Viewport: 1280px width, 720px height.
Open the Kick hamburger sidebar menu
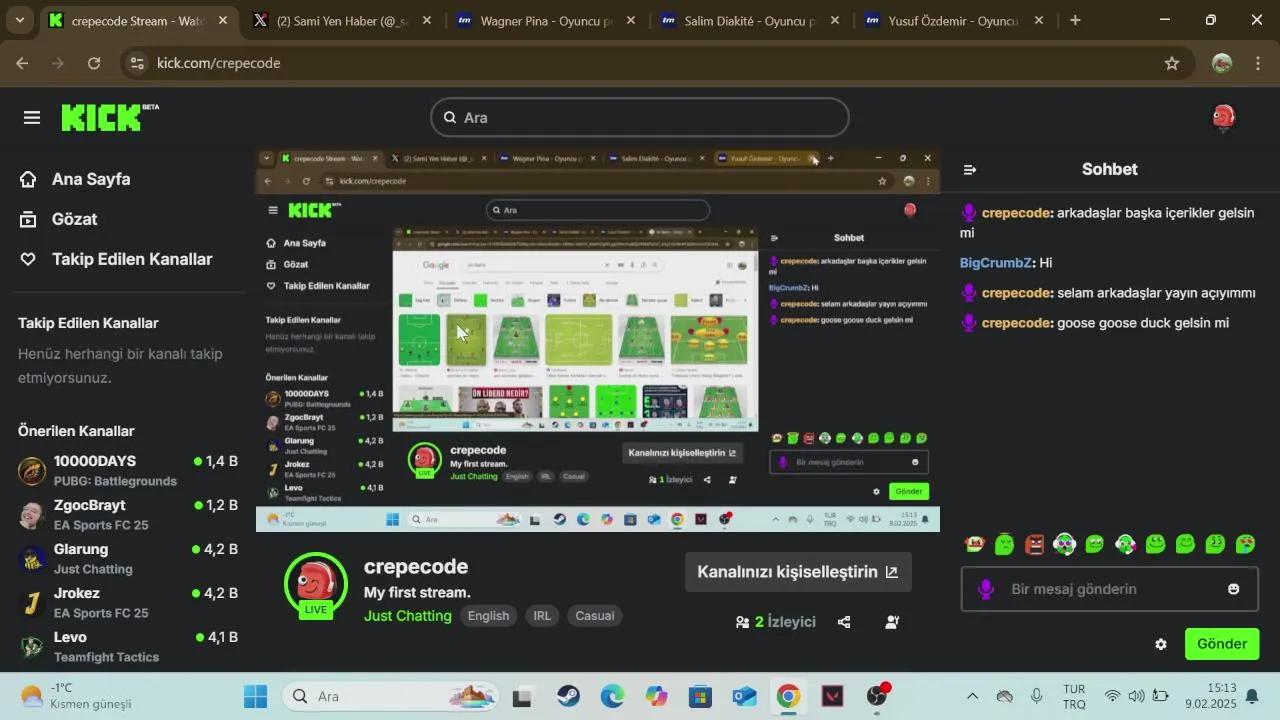pyautogui.click(x=32, y=118)
